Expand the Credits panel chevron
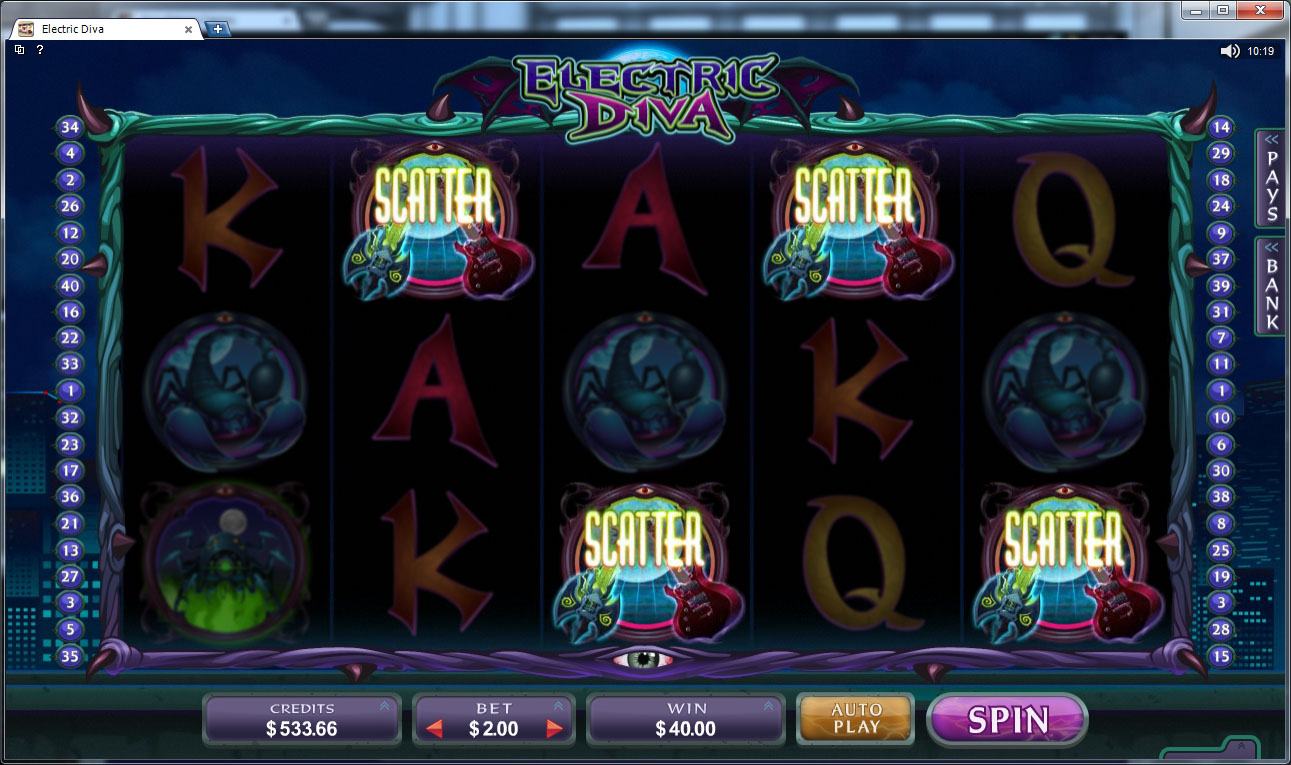This screenshot has width=1291, height=765. 386,706
